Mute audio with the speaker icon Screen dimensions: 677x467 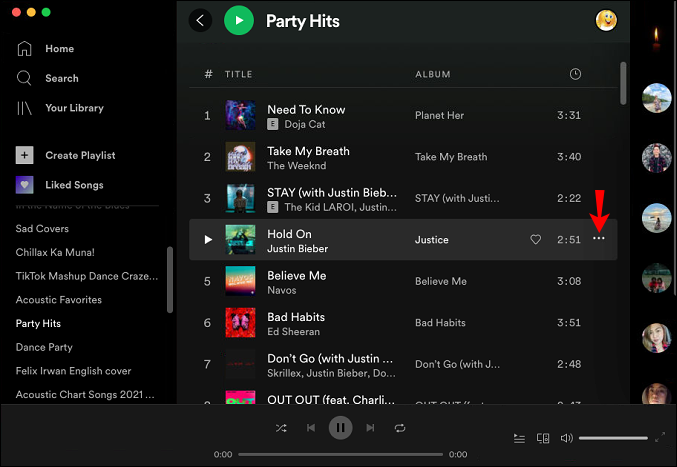566,438
